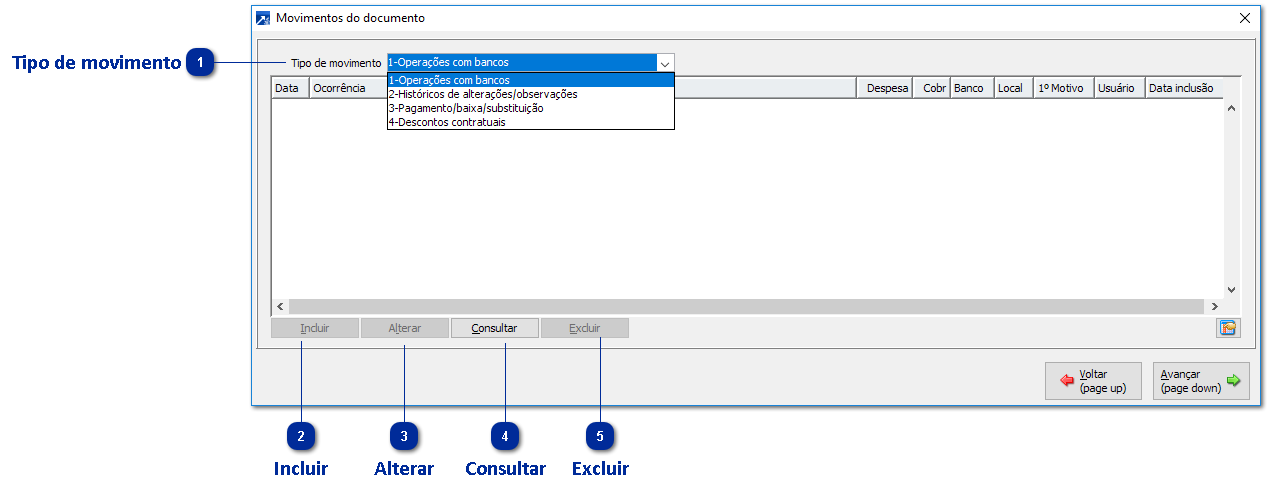Select '4-Descontos contratuais' option
Viewport: 1274px width, 497px height.
click(530, 122)
